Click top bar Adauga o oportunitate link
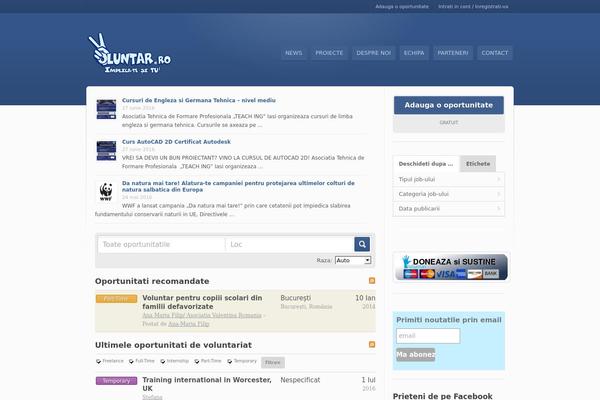 [402, 7]
